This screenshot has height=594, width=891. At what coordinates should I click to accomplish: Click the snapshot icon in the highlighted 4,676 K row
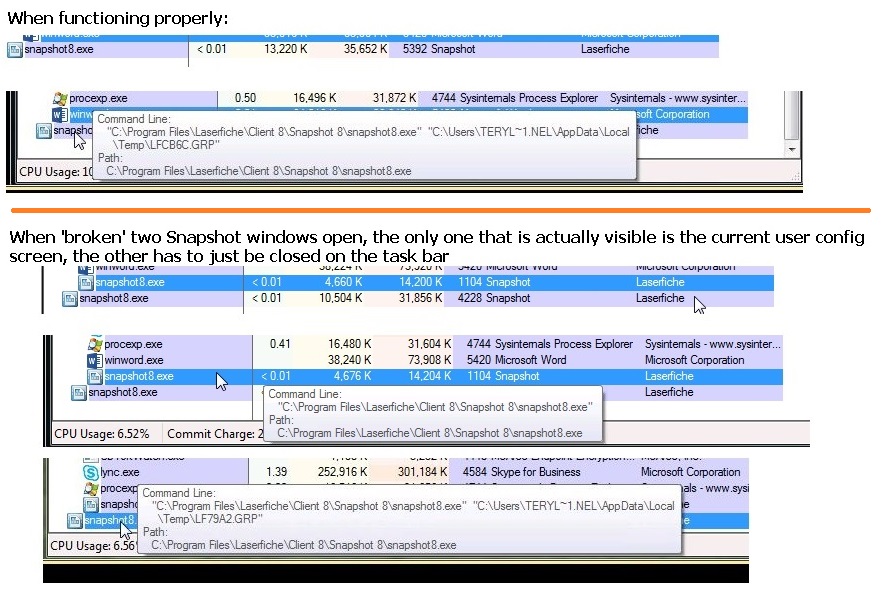tap(94, 376)
